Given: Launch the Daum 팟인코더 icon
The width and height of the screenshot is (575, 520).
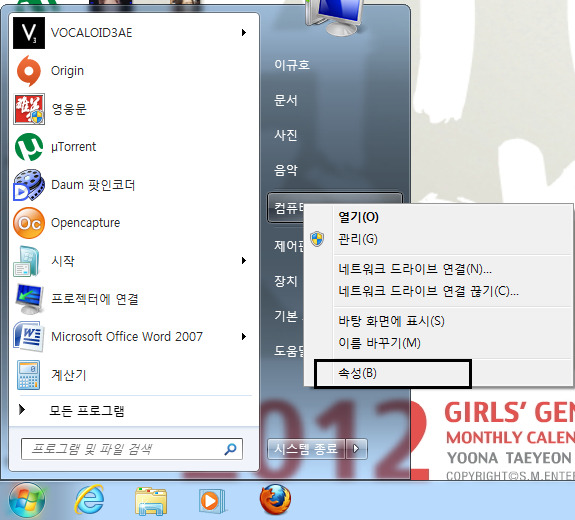Looking at the screenshot, I should (29, 185).
